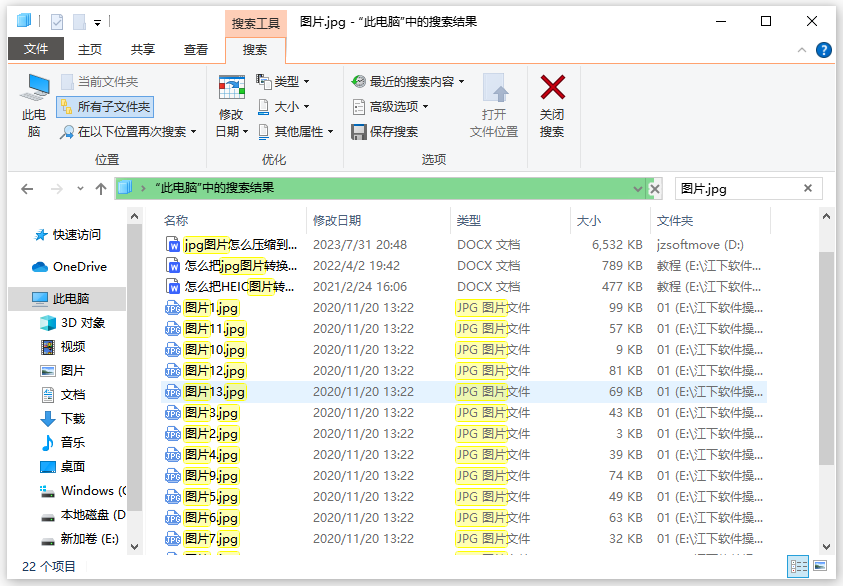This screenshot has height=586, width=843.
Task: Collapse the ribbon with the up chevron
Action: click(x=802, y=50)
